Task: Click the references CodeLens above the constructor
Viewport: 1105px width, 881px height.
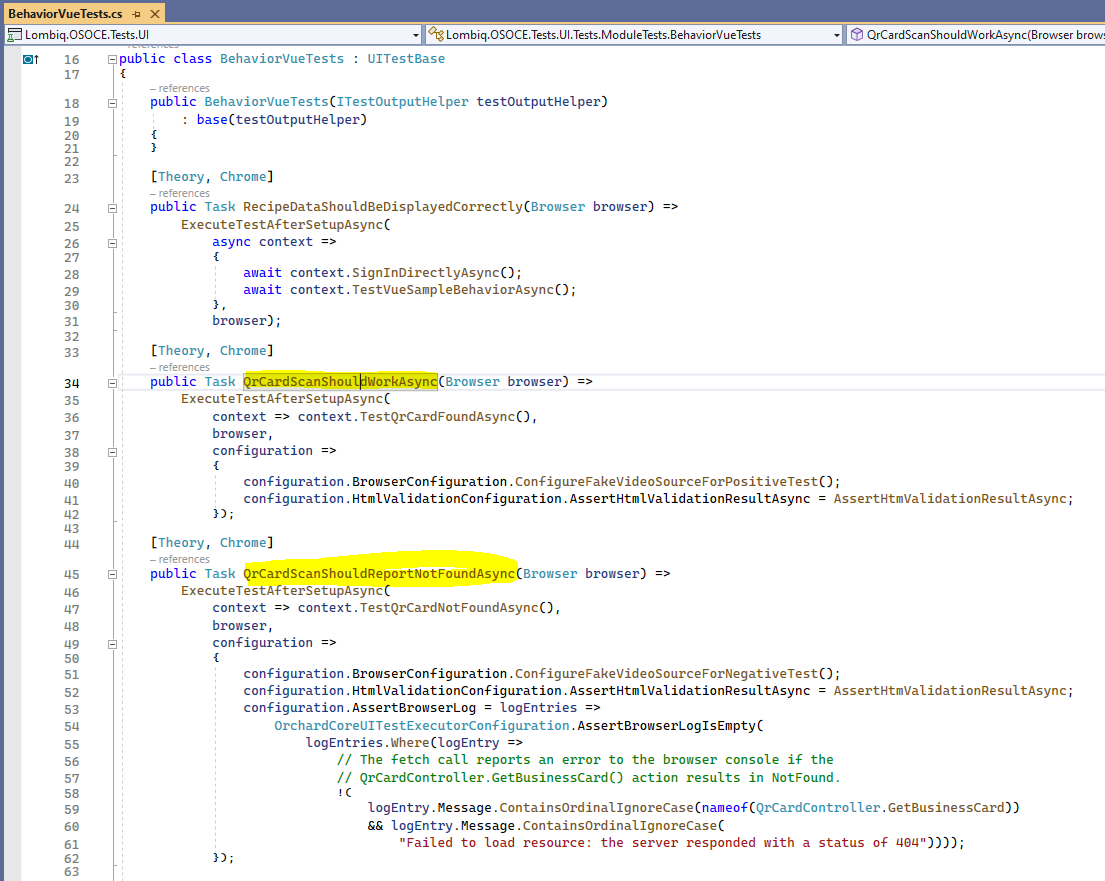Action: click(x=180, y=88)
